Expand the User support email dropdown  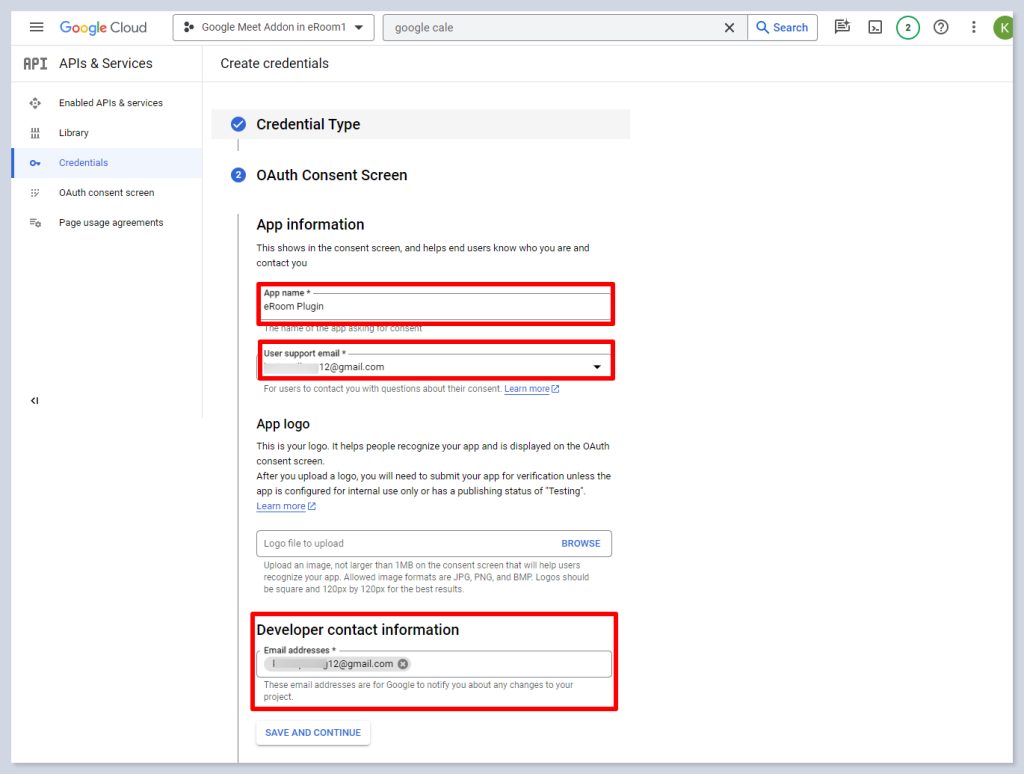pos(597,367)
